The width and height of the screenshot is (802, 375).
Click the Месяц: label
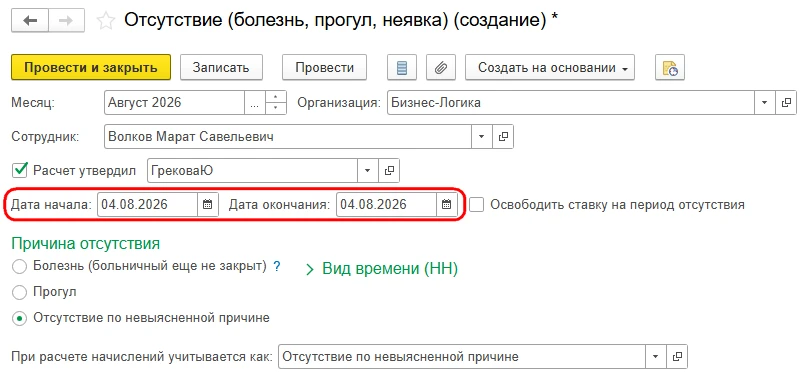pos(33,103)
